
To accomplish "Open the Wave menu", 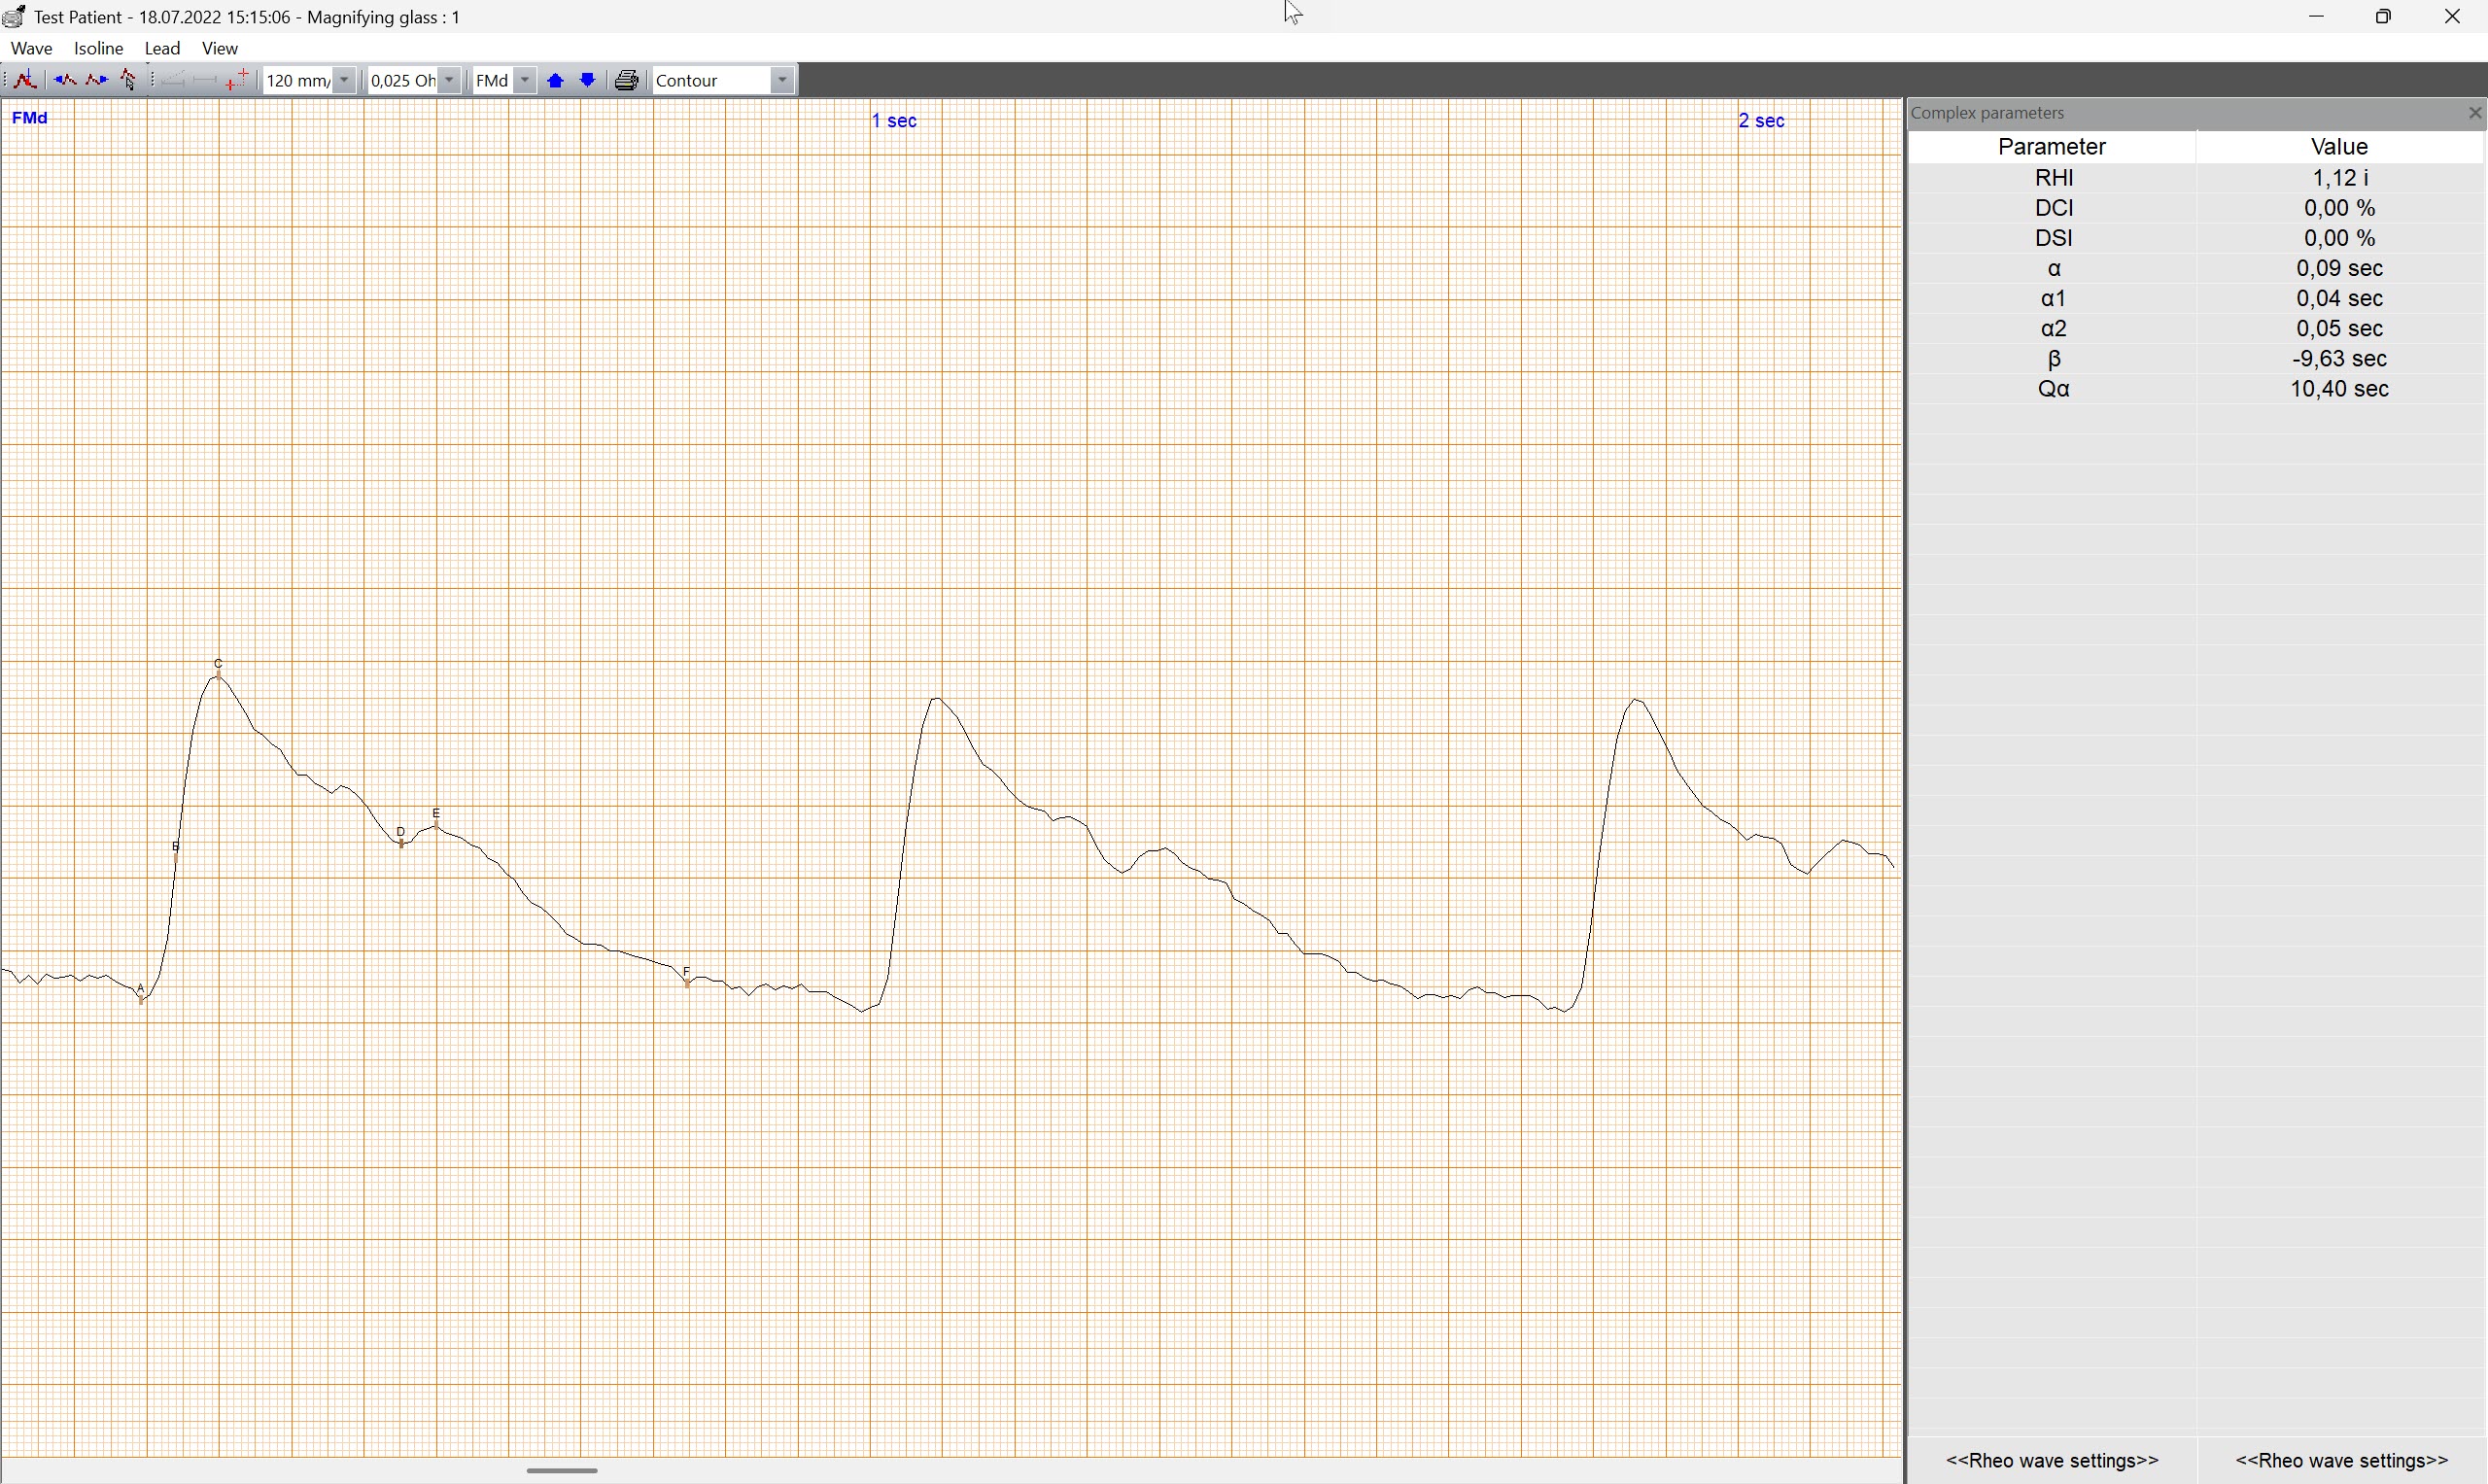I will click(x=32, y=49).
